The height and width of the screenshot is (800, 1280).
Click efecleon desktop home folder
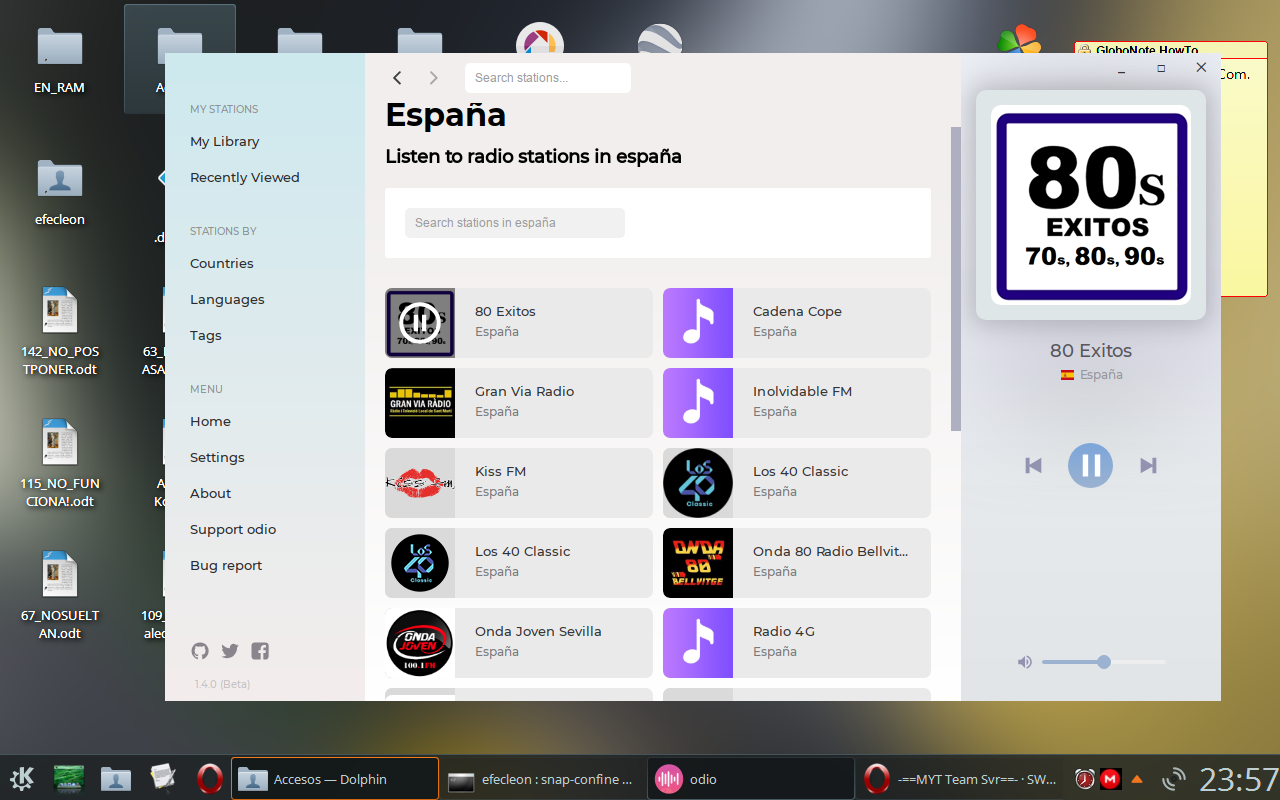coord(60,192)
